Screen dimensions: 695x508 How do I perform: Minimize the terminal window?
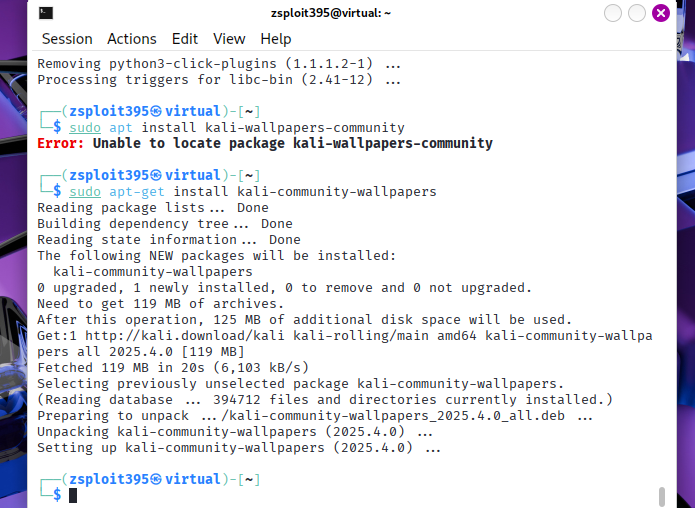coord(612,13)
